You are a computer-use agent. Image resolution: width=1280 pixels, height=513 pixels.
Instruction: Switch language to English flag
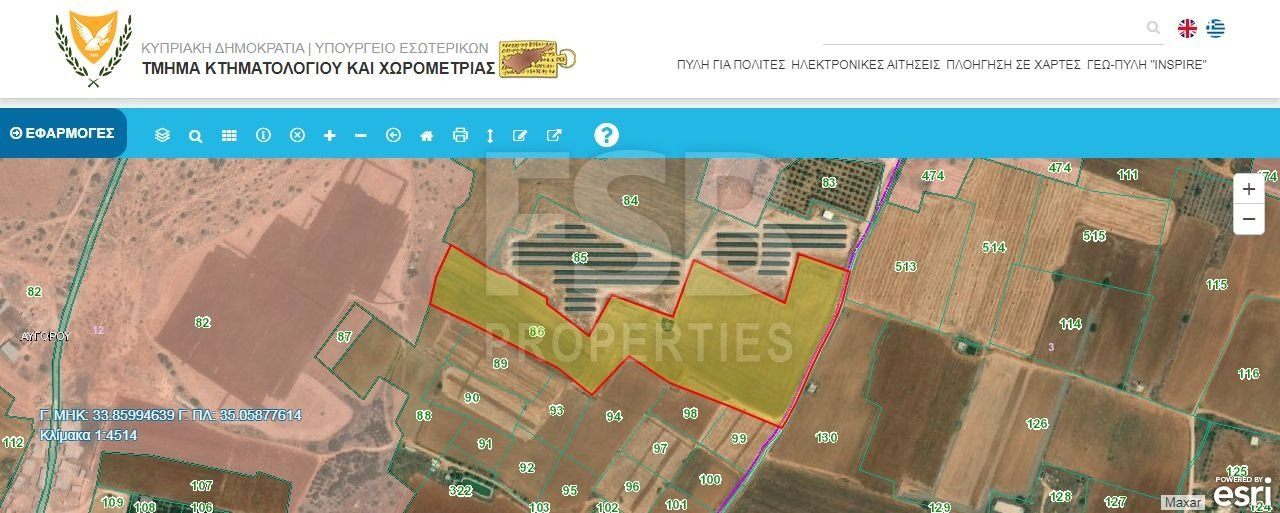tap(1187, 28)
